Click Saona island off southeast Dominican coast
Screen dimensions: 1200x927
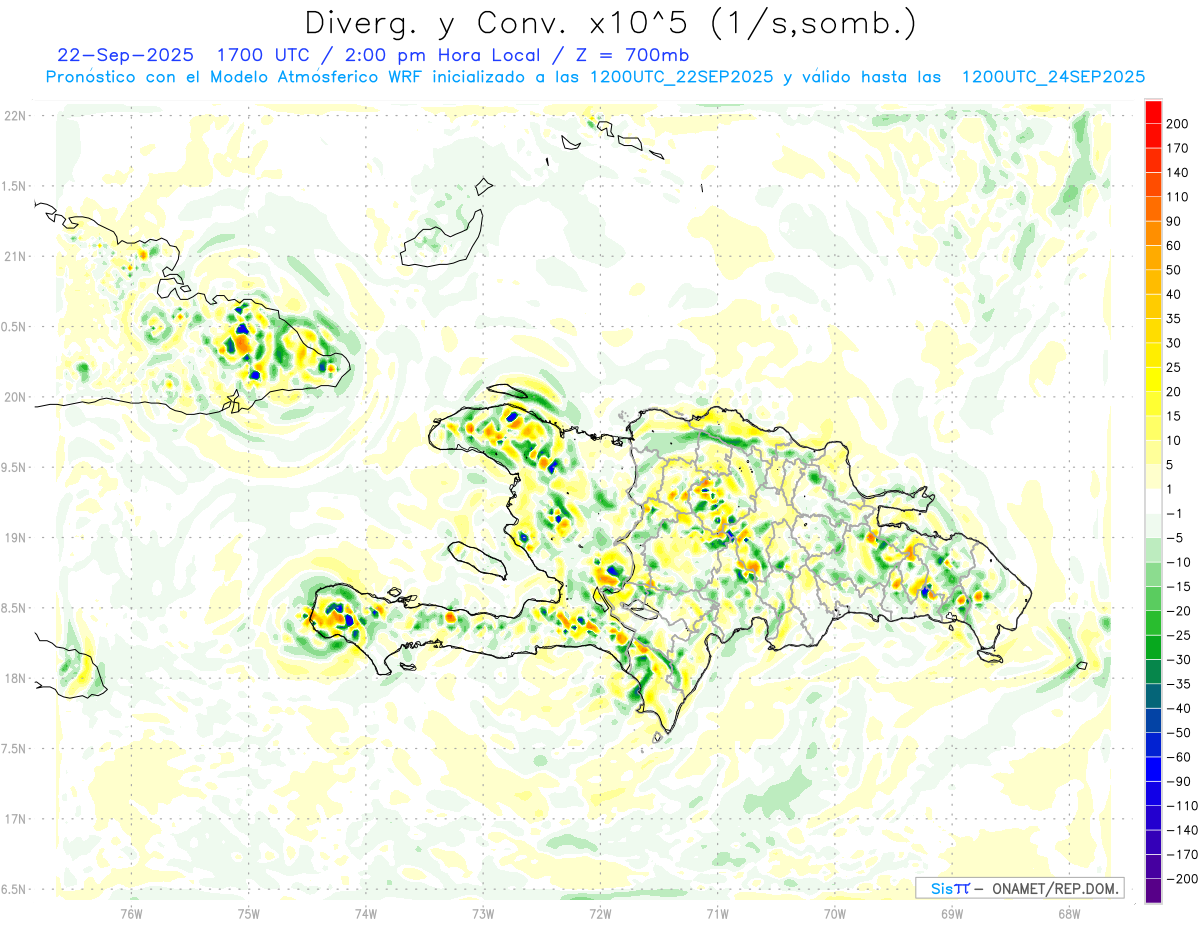click(990, 656)
